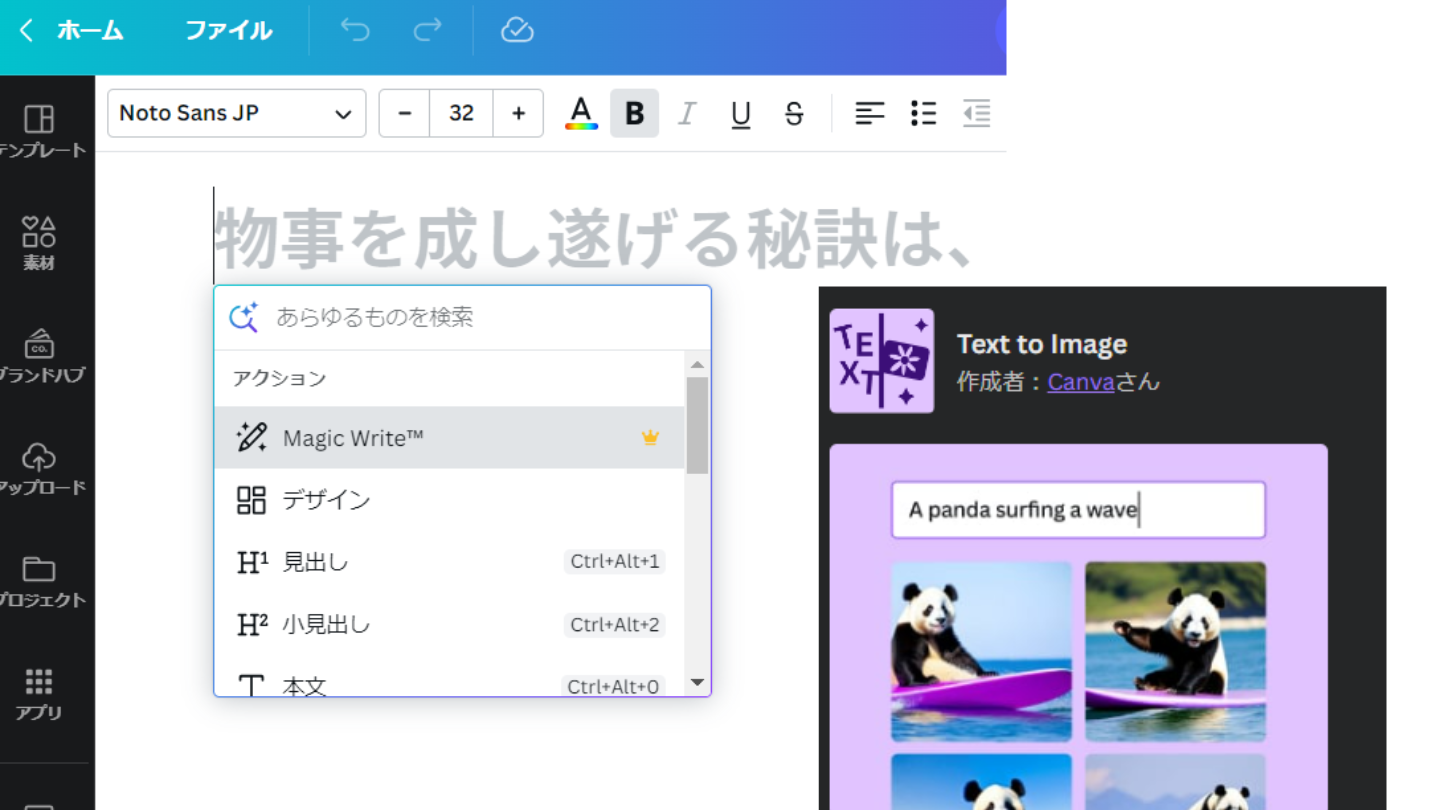Decrease the text indent

pyautogui.click(x=977, y=113)
